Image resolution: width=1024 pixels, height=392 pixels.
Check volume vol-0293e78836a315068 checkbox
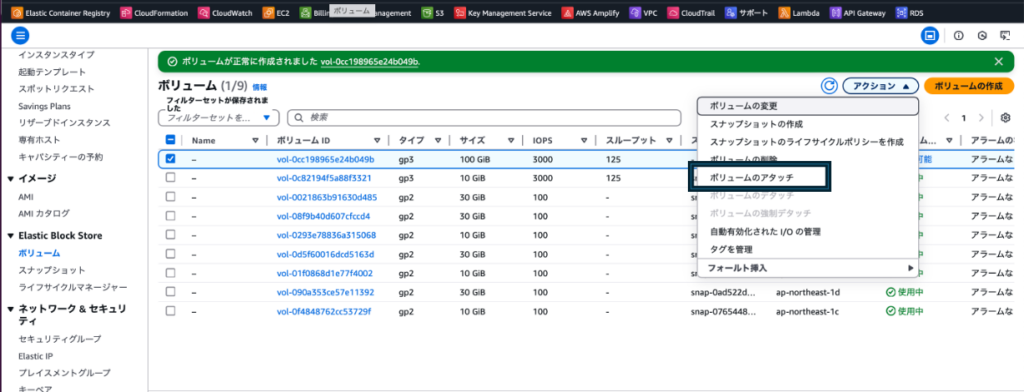click(x=170, y=235)
